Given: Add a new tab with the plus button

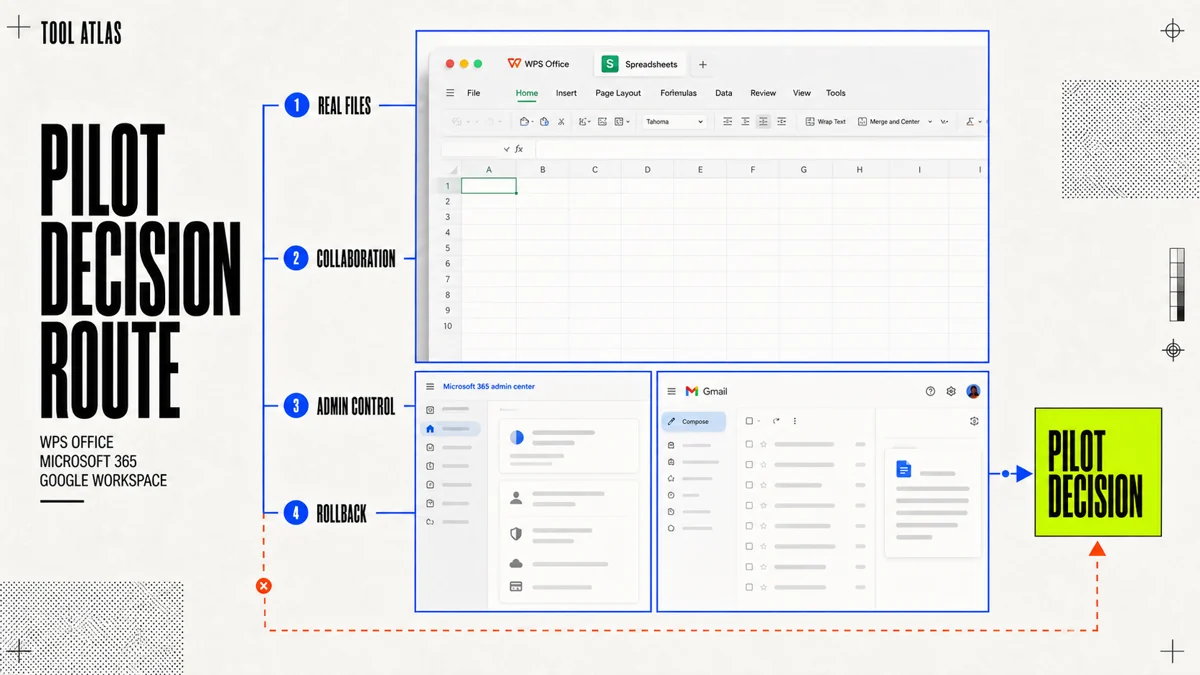Looking at the screenshot, I should tap(703, 65).
